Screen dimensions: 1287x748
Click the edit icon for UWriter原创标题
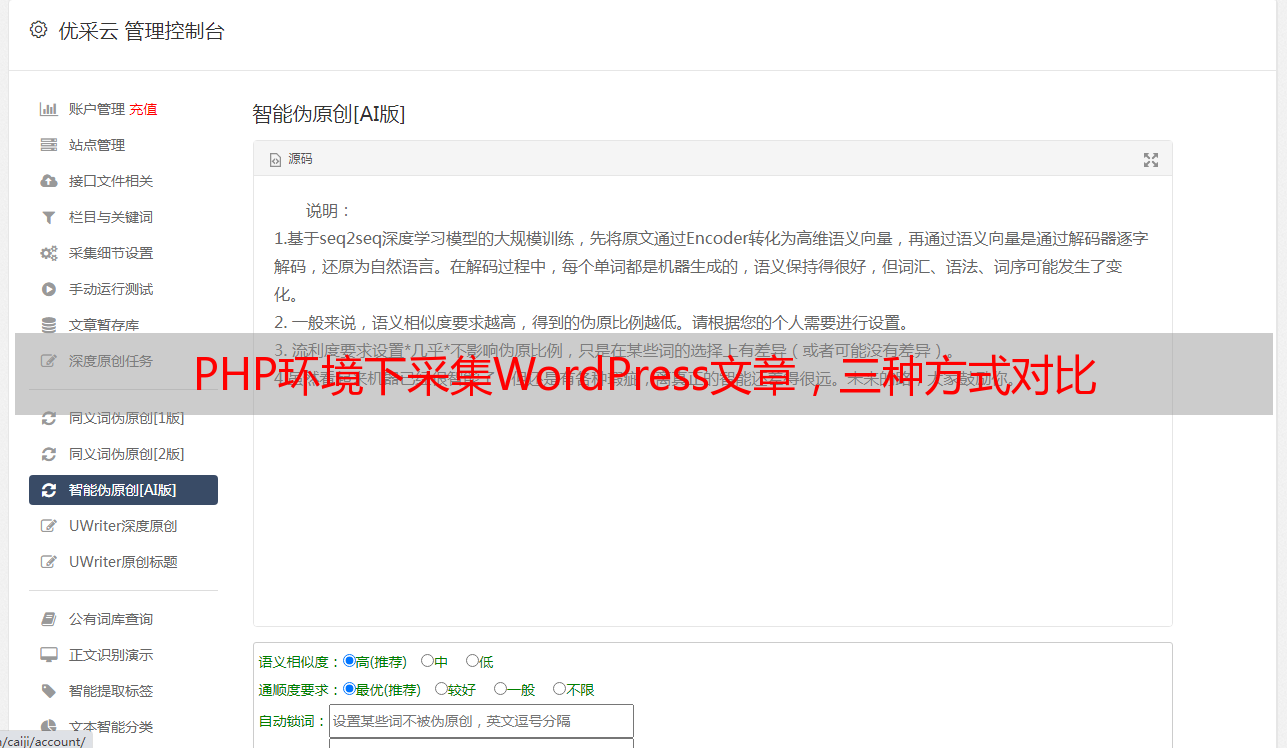pyautogui.click(x=48, y=562)
